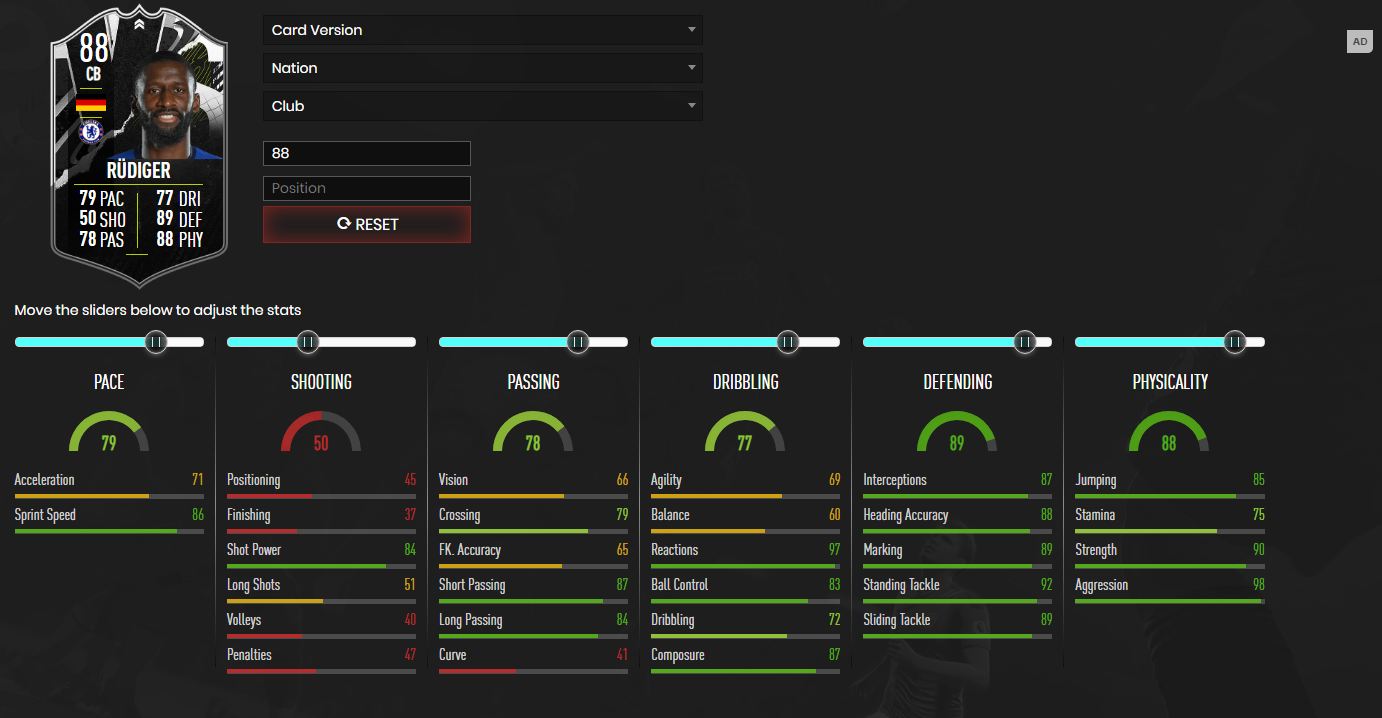Open the Nation dropdown
The width and height of the screenshot is (1382, 718).
click(483, 68)
